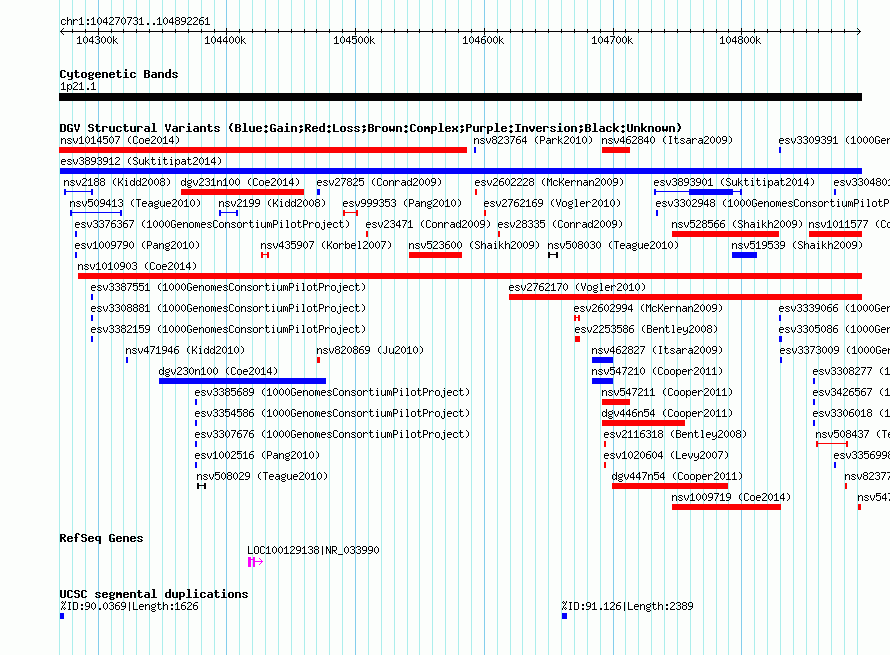Select esv2762170 (Vogler2010) label

[577, 287]
